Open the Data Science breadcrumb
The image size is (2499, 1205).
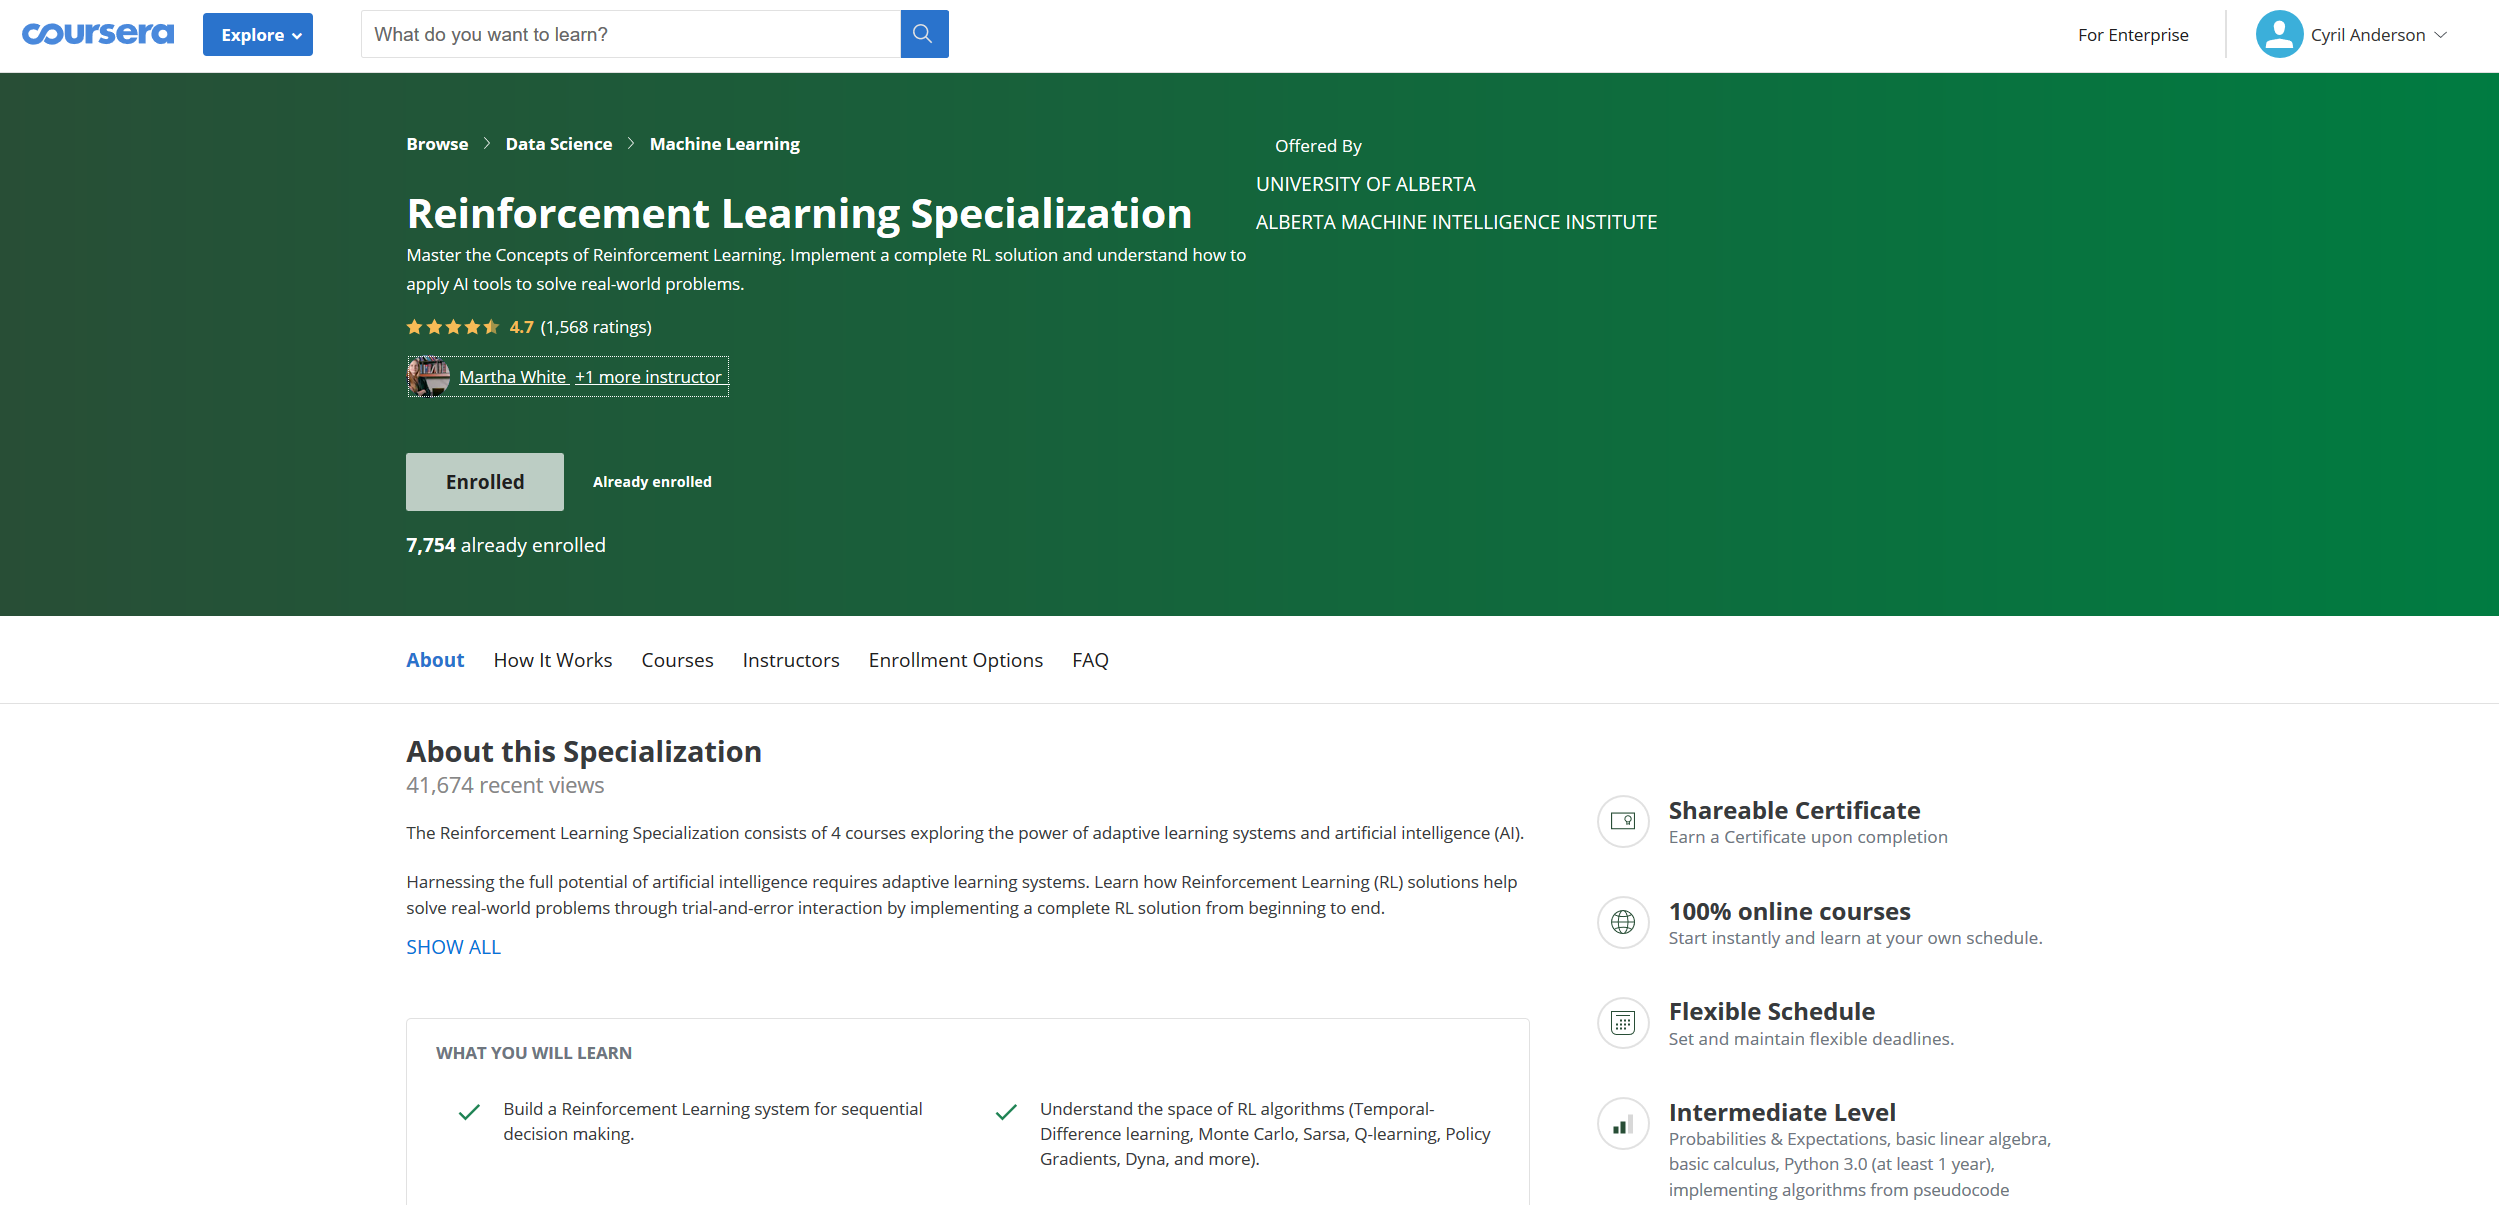559,144
